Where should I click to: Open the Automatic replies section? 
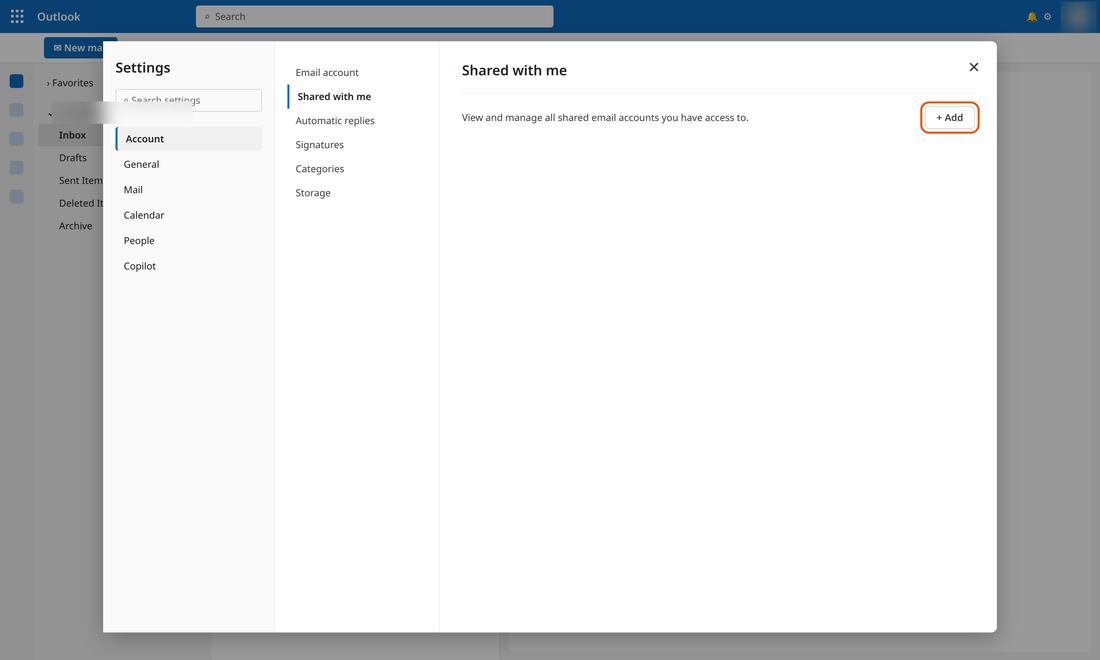tap(358, 121)
